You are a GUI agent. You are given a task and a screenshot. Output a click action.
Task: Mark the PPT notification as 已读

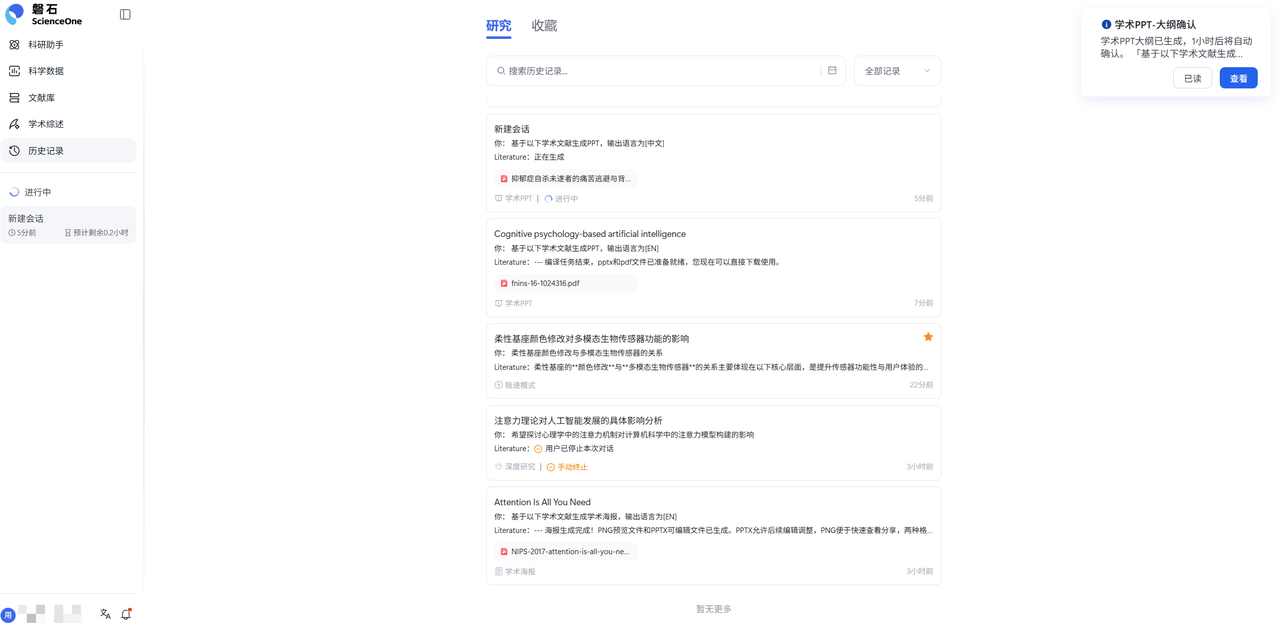point(1192,77)
